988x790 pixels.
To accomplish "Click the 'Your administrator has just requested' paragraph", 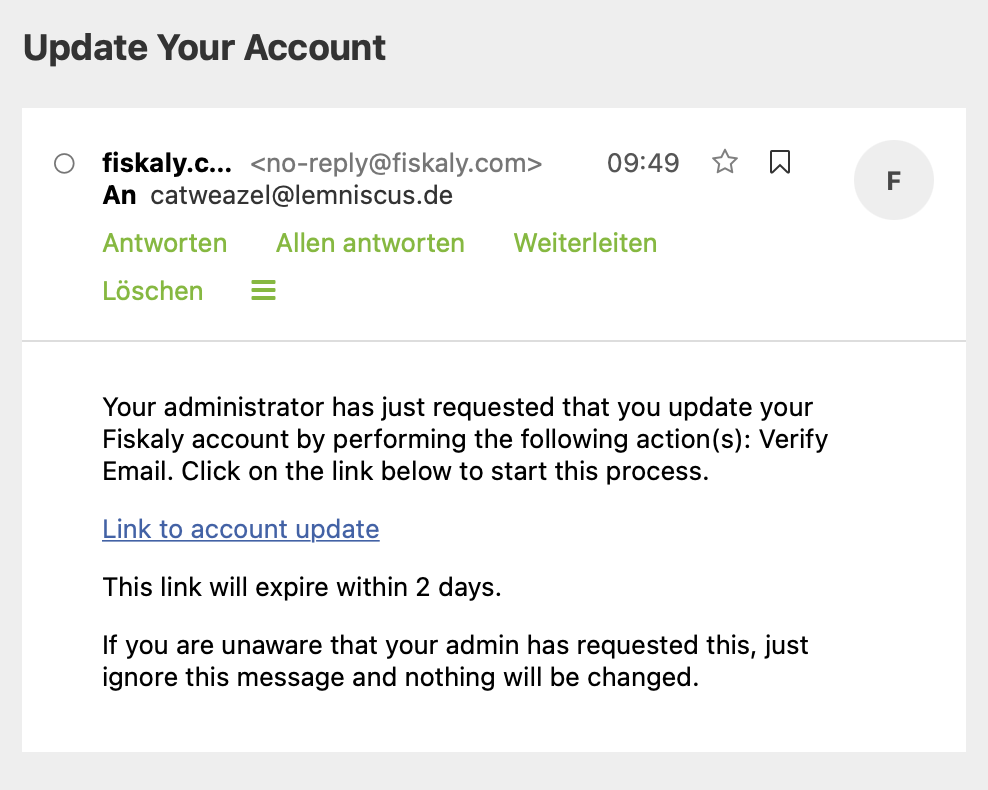I will (x=465, y=440).
